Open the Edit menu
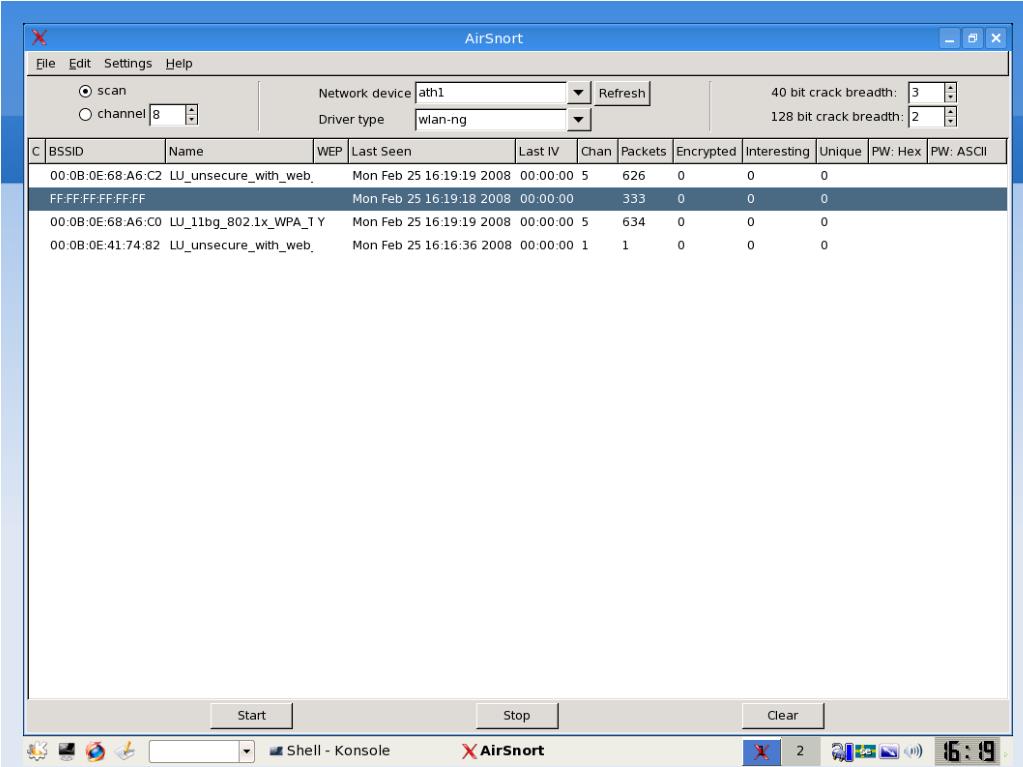This screenshot has width=1023, height=767. pos(80,63)
